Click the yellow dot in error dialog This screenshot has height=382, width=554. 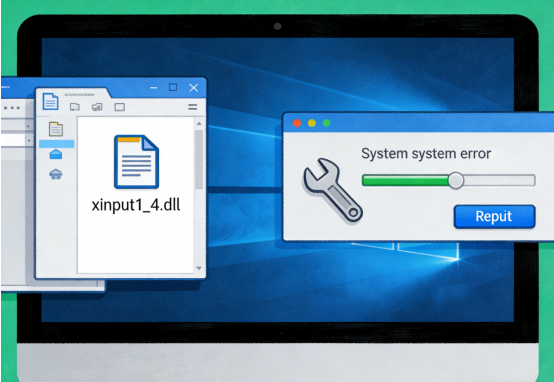[x=312, y=123]
